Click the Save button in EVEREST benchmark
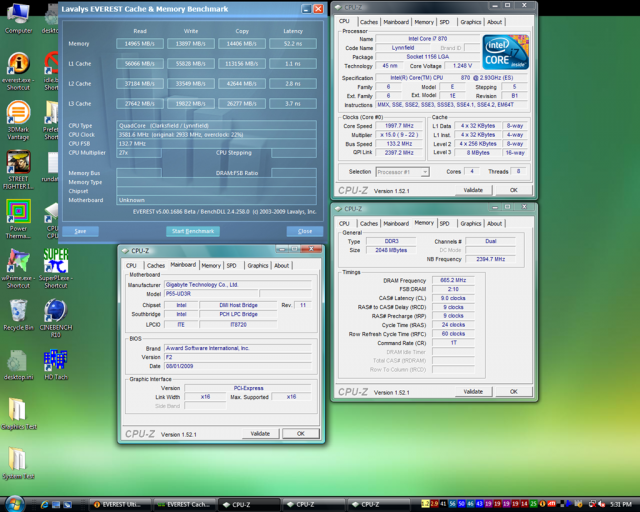This screenshot has height=512, width=640. (x=80, y=232)
